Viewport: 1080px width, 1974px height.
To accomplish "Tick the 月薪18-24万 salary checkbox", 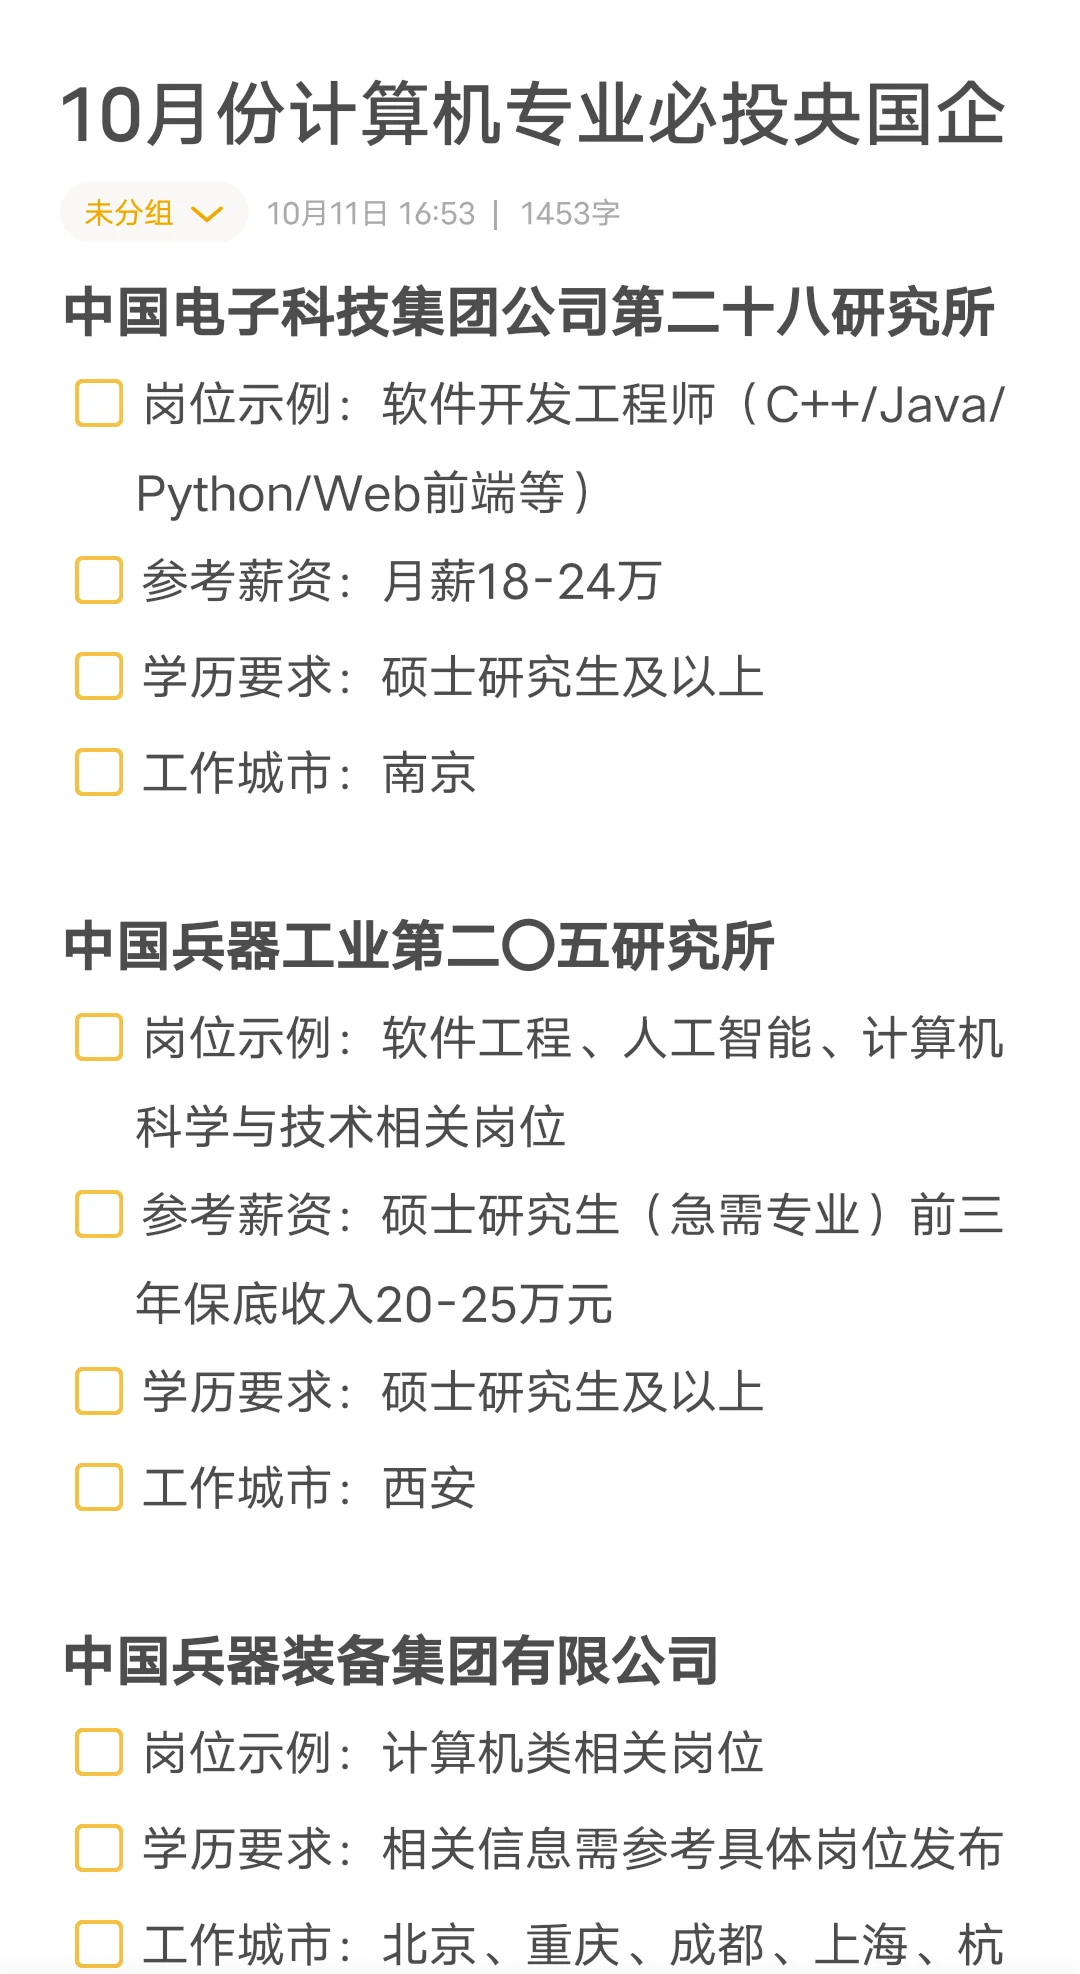I will (99, 581).
